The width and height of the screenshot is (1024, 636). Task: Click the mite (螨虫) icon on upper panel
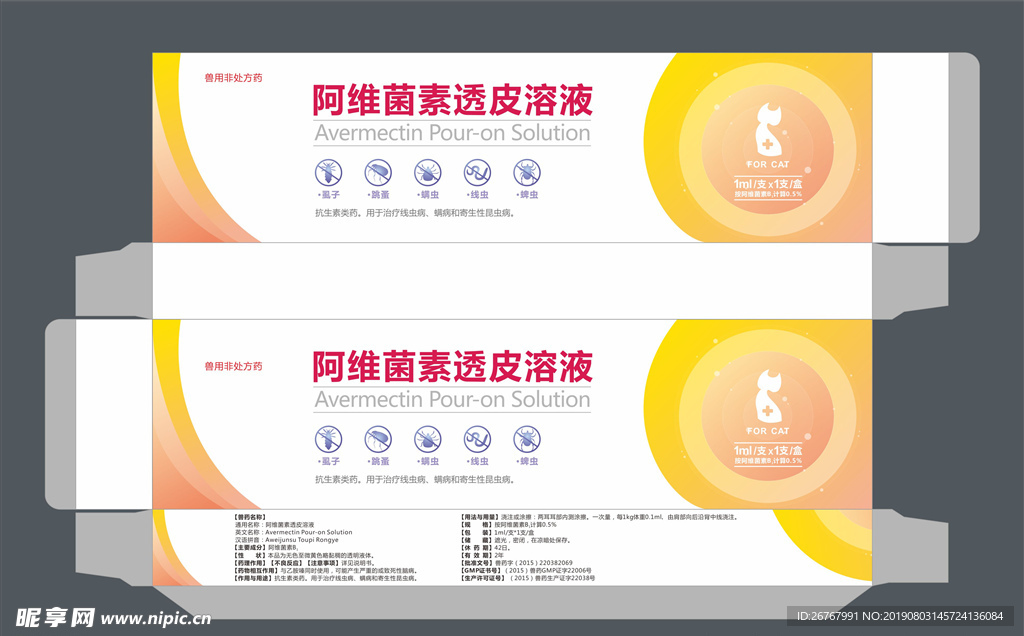coord(427,173)
